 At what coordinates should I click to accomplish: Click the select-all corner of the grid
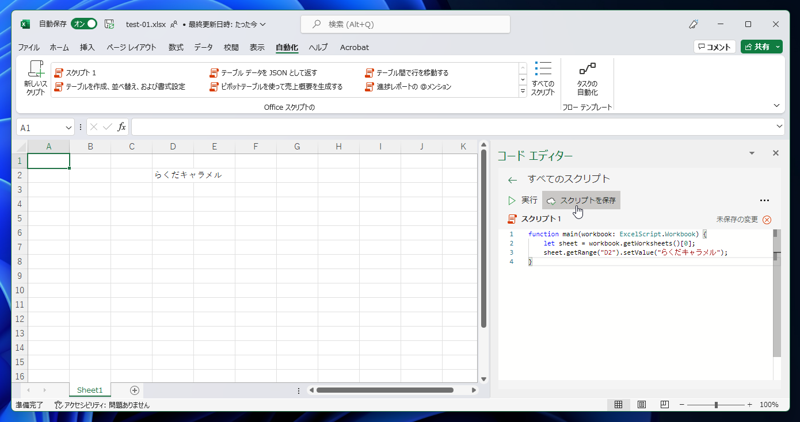coord(20,146)
